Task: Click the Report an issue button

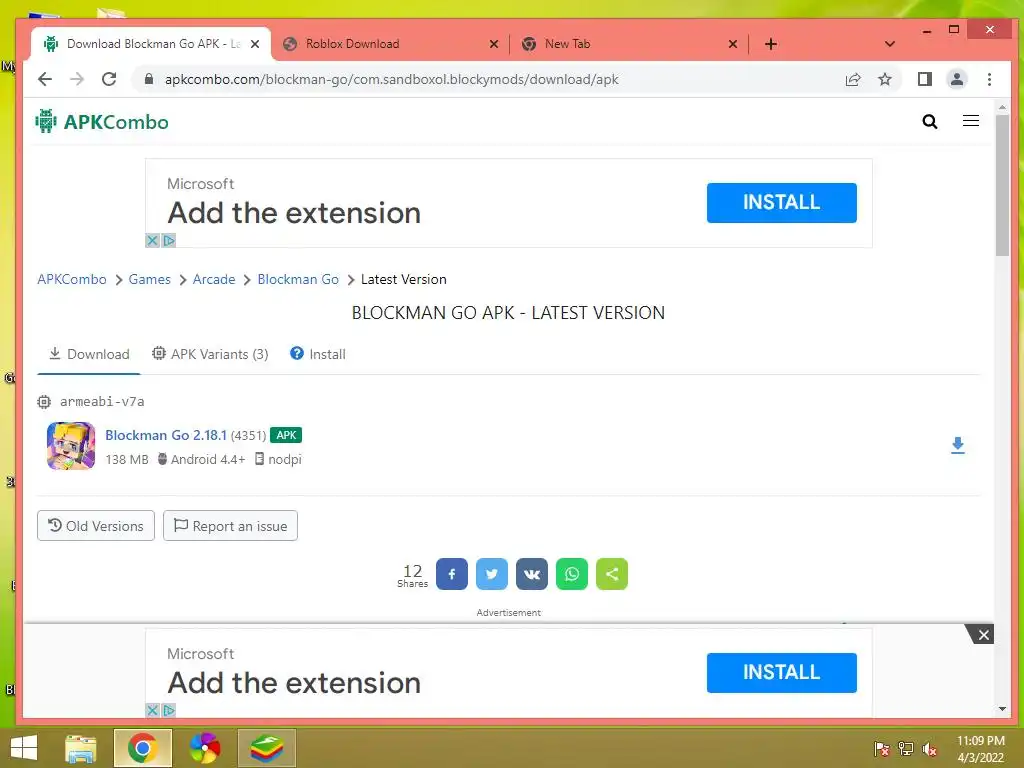Action: [231, 526]
